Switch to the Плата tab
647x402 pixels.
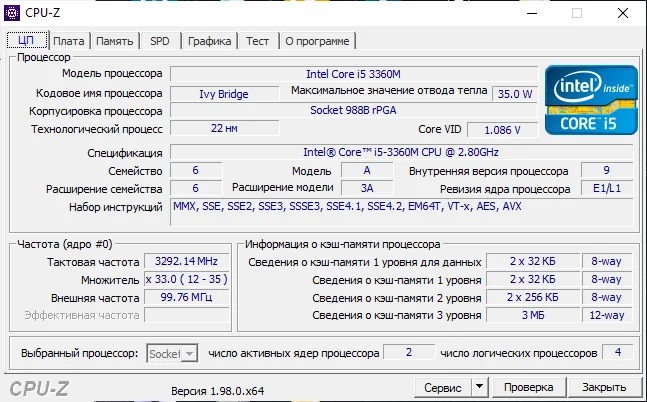[68, 41]
